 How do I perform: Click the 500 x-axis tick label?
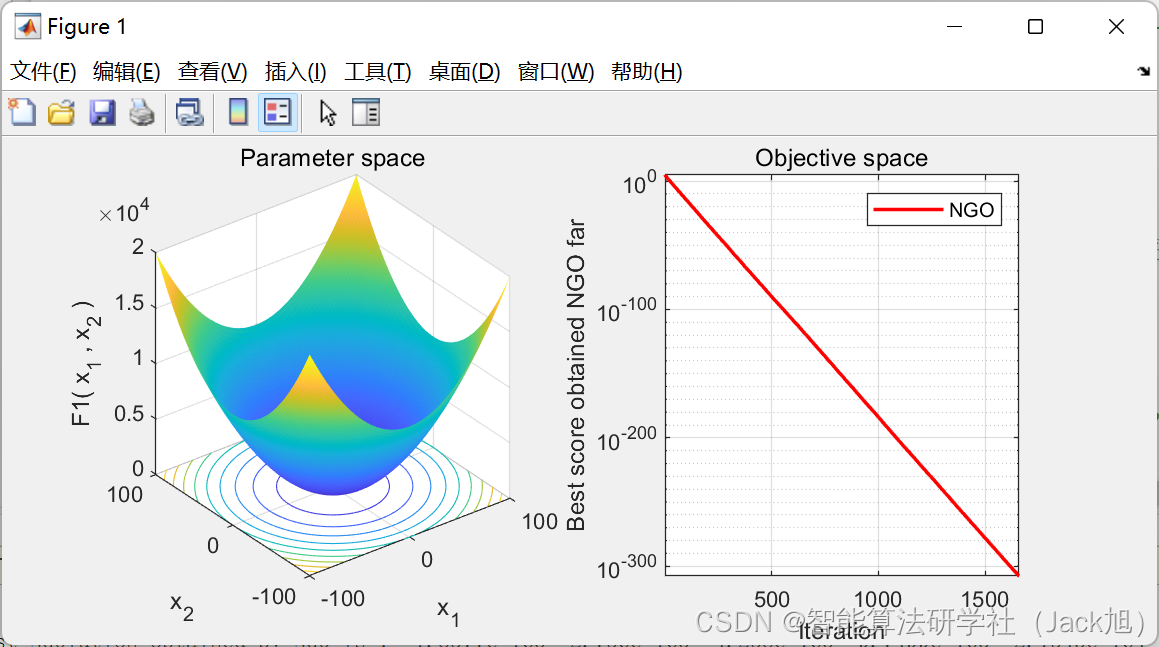pyautogui.click(x=772, y=598)
